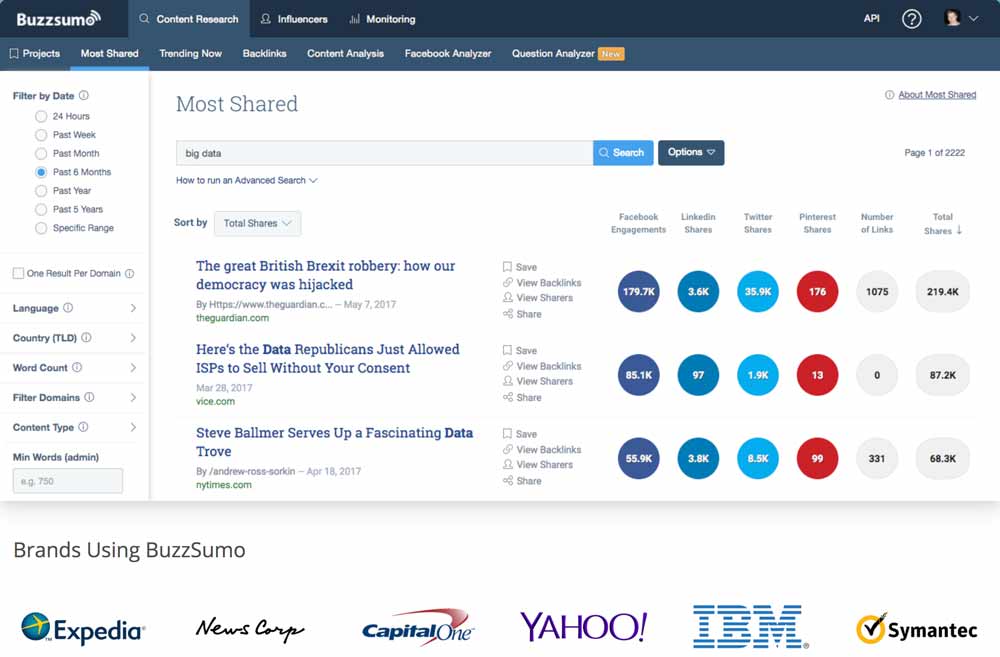Click the Filter Domains info icon
This screenshot has height=657, width=1000.
[x=89, y=397]
